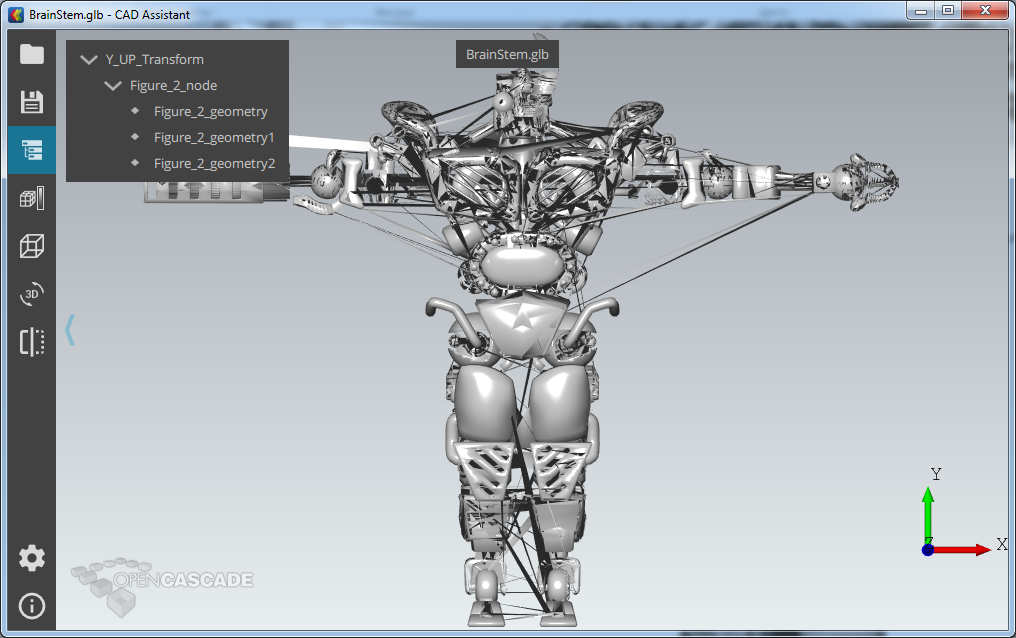This screenshot has height=638, width=1016.
Task: Collapse the side panel arrow handle
Action: (x=70, y=329)
